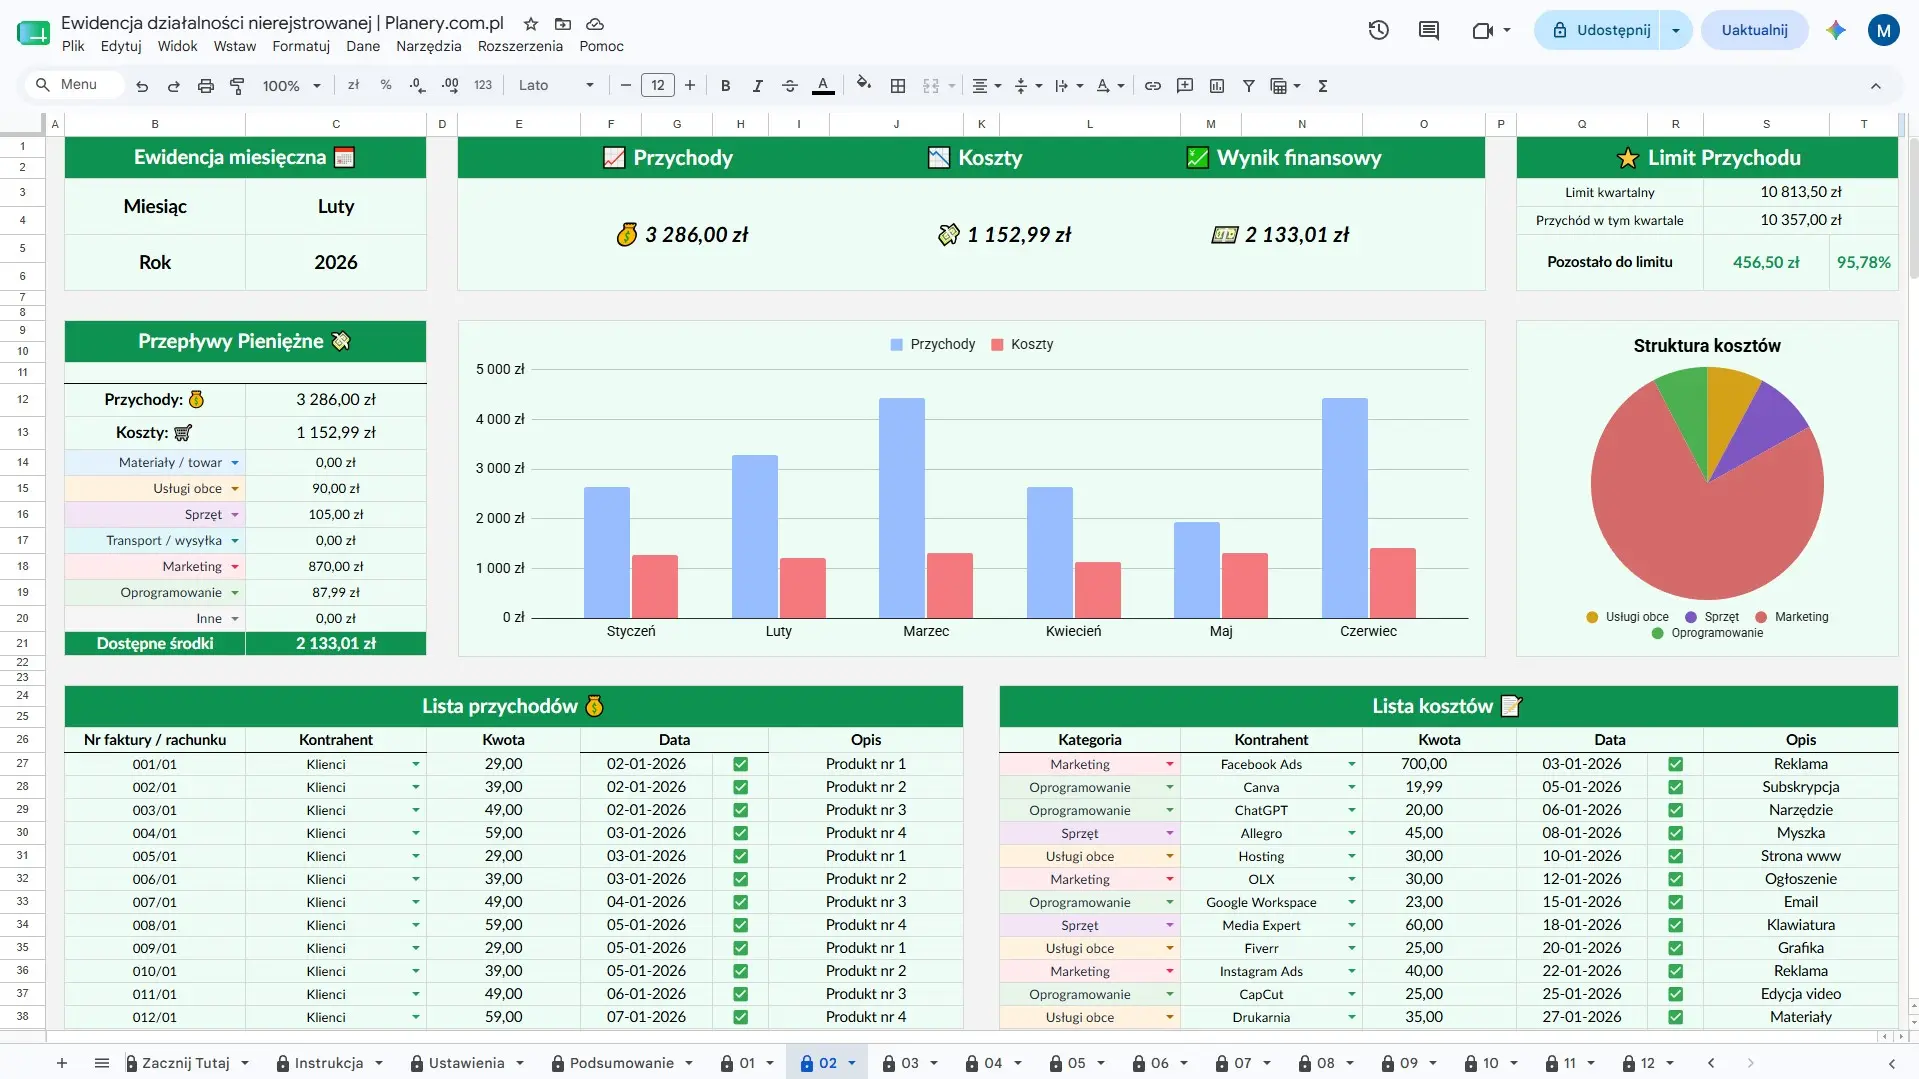Add a comment from toolbar
The image size is (1919, 1079).
tap(1185, 86)
